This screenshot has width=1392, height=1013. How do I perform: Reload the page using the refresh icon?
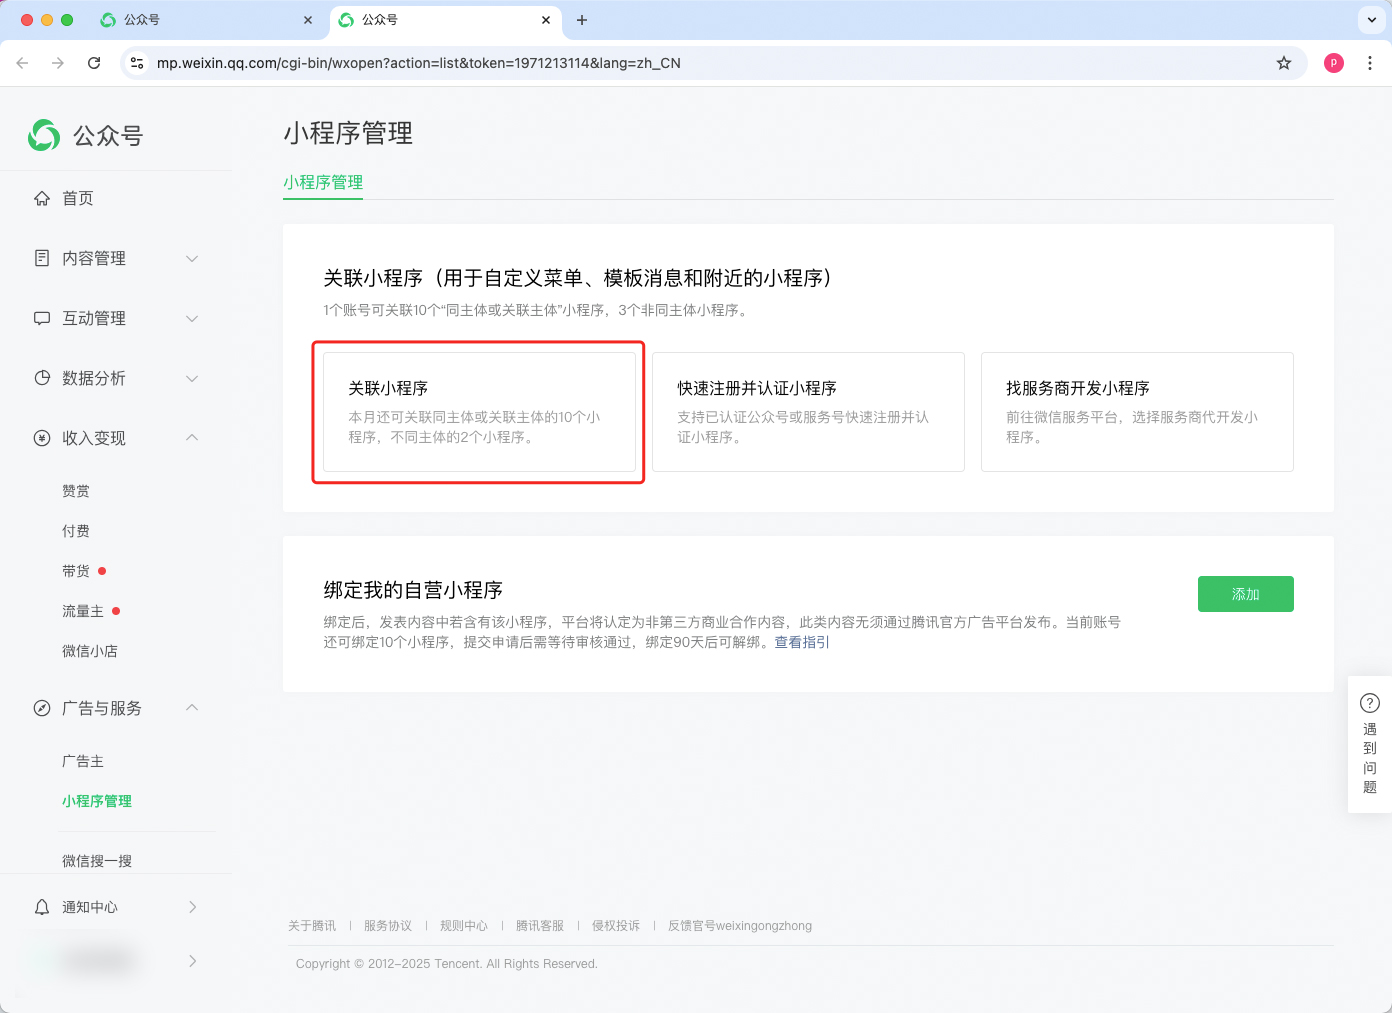(94, 63)
